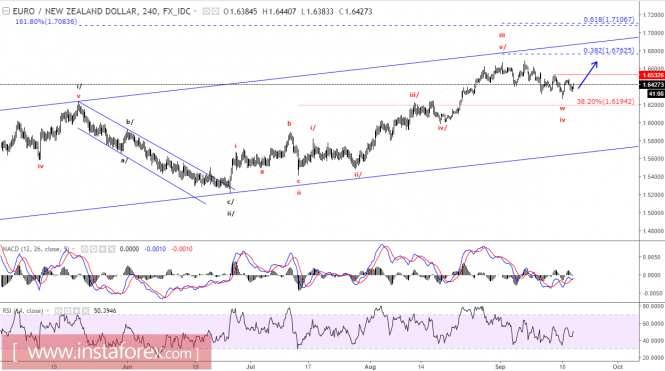
Task: Click low value L1.63833
Action: [x=318, y=11]
